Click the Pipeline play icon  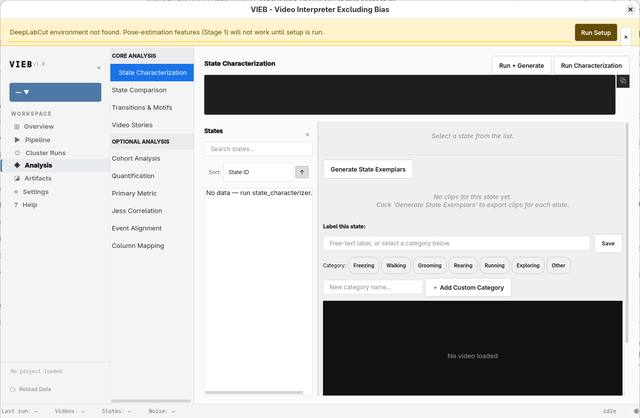point(17,140)
